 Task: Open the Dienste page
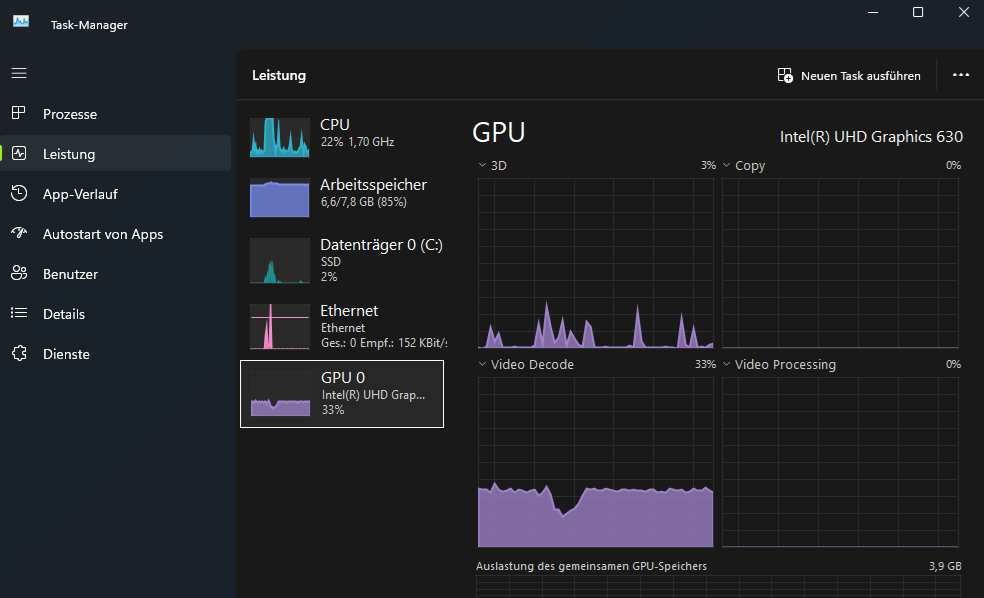click(x=115, y=354)
